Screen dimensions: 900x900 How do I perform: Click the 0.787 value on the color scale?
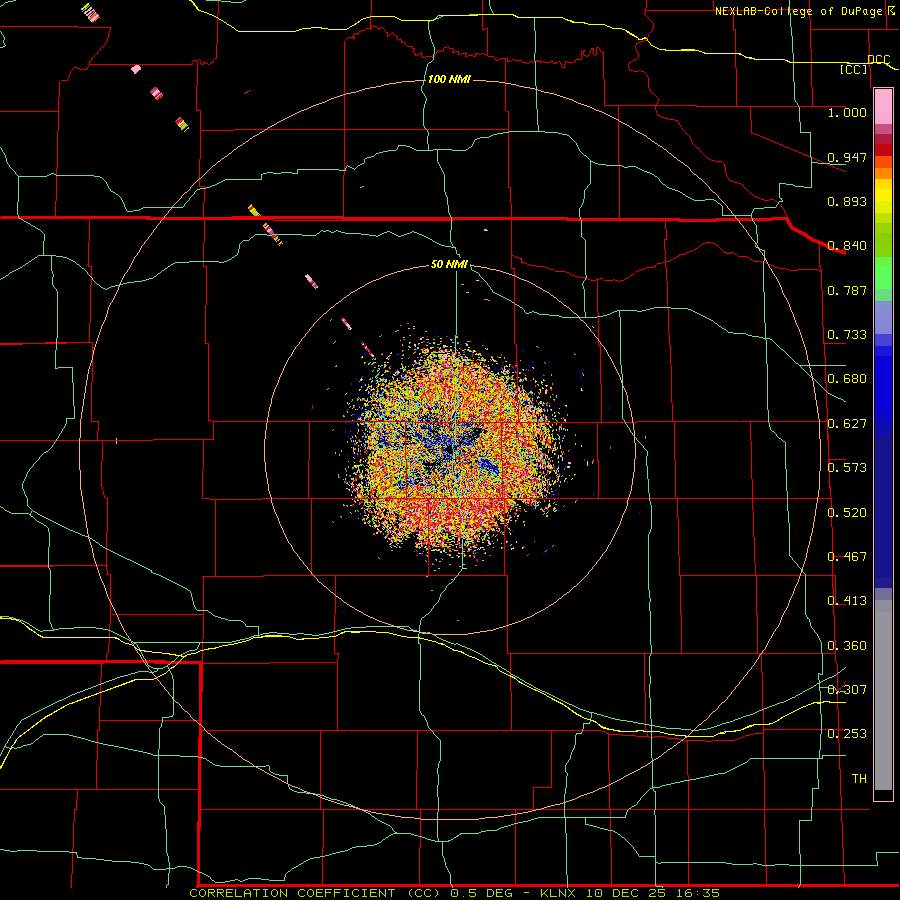(847, 290)
